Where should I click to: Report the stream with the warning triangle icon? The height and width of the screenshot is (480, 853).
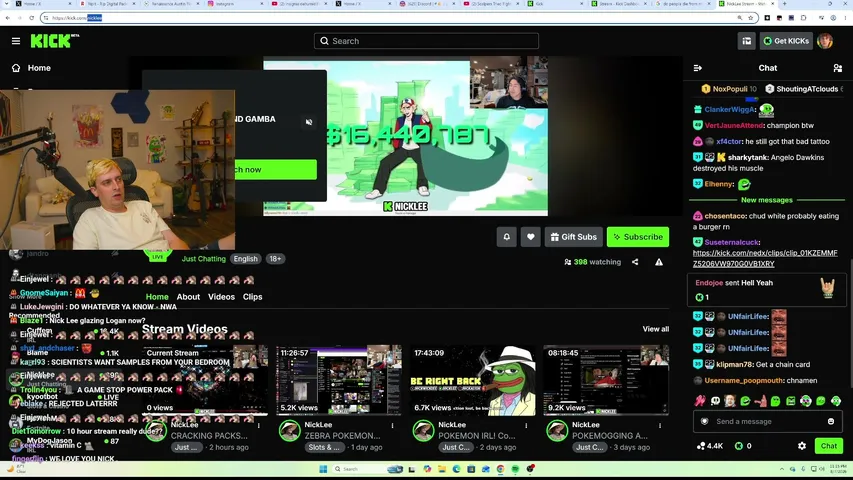(x=659, y=262)
